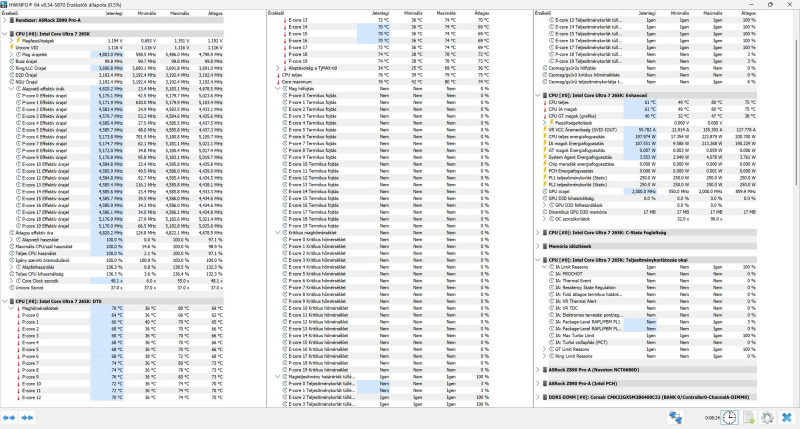Click chip icon of Memória időzítések section

(545, 246)
